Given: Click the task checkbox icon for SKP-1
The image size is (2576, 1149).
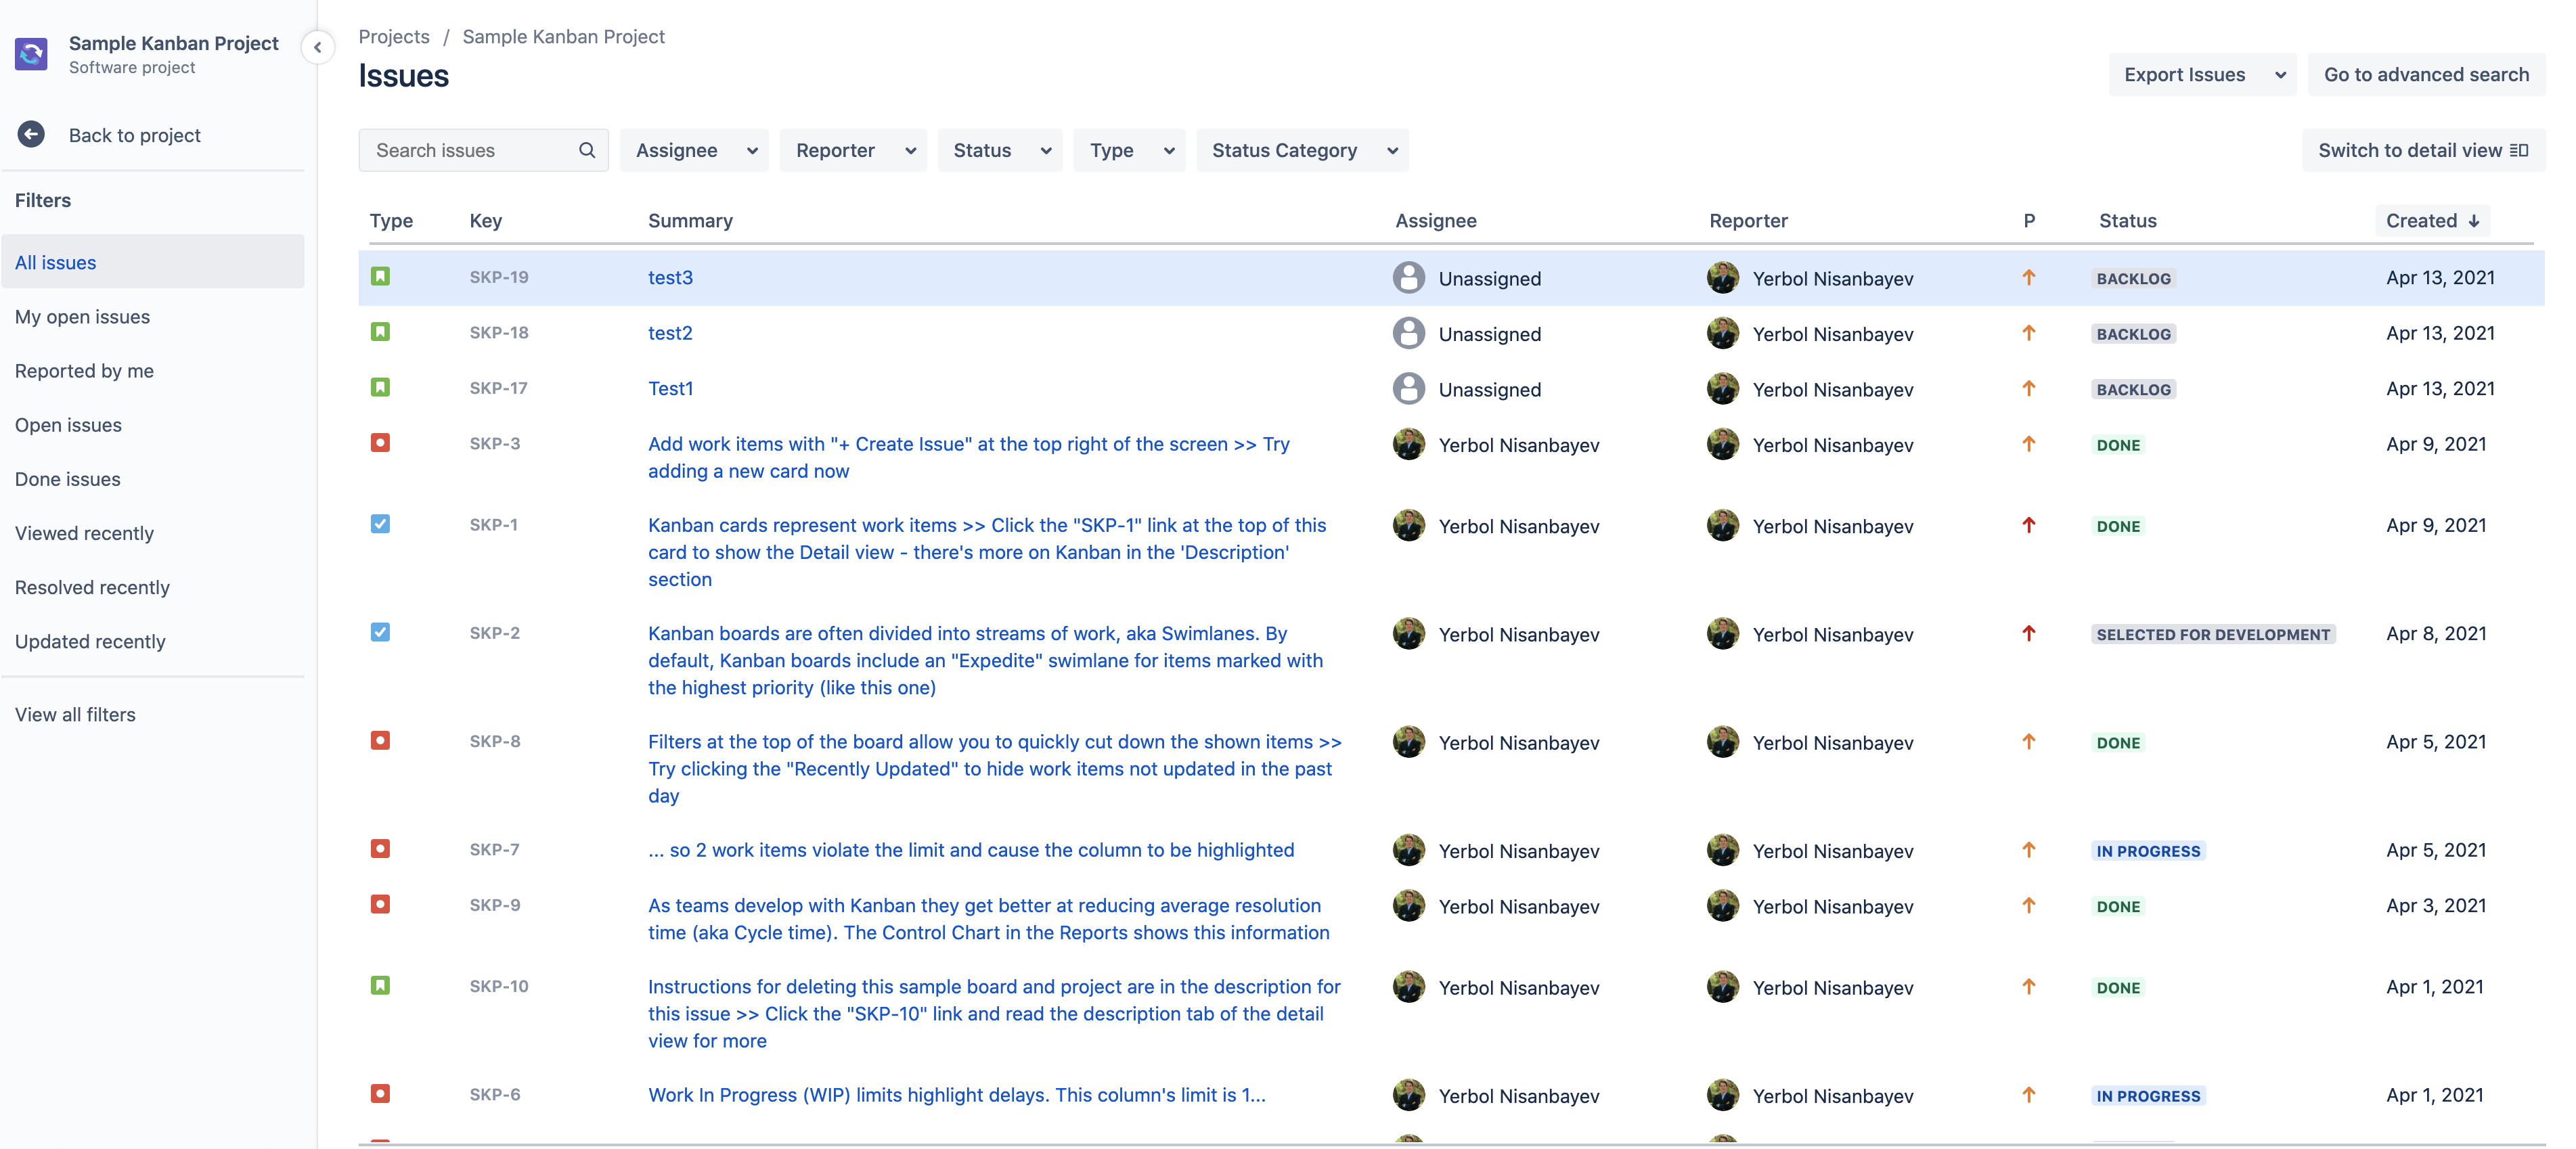Looking at the screenshot, I should click(x=381, y=524).
